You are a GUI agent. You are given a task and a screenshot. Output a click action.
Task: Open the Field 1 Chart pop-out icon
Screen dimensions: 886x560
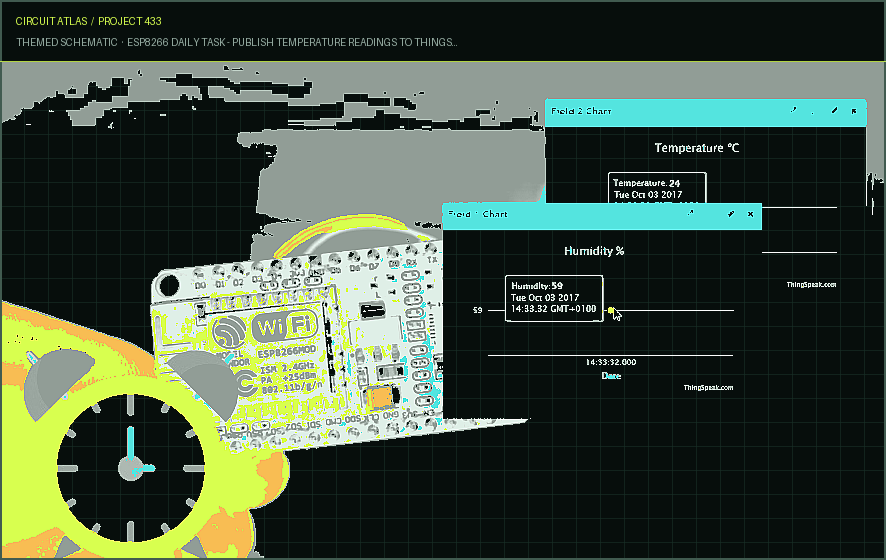690,214
